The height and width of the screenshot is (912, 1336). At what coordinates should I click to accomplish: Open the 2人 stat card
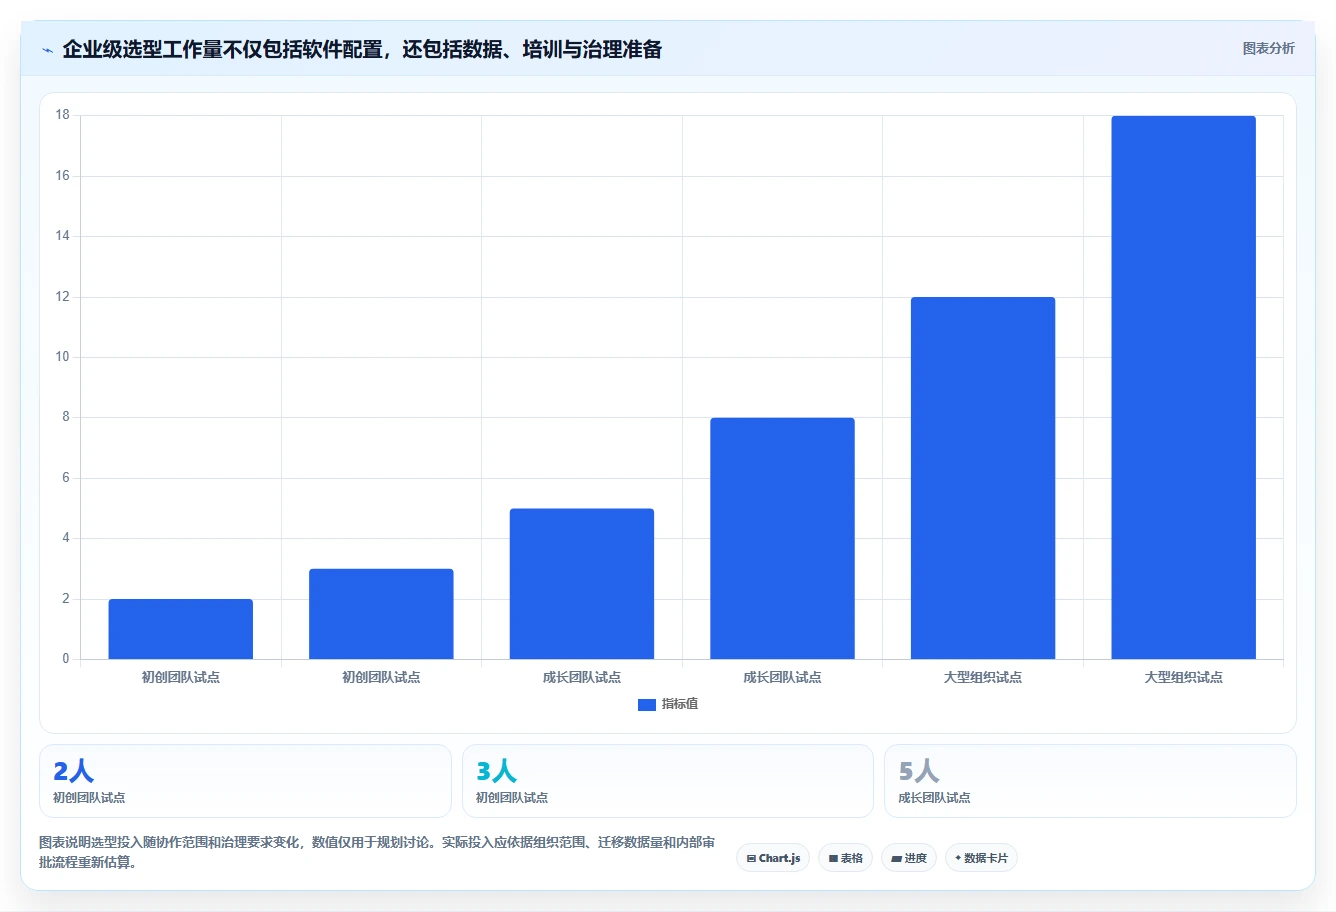tap(245, 781)
